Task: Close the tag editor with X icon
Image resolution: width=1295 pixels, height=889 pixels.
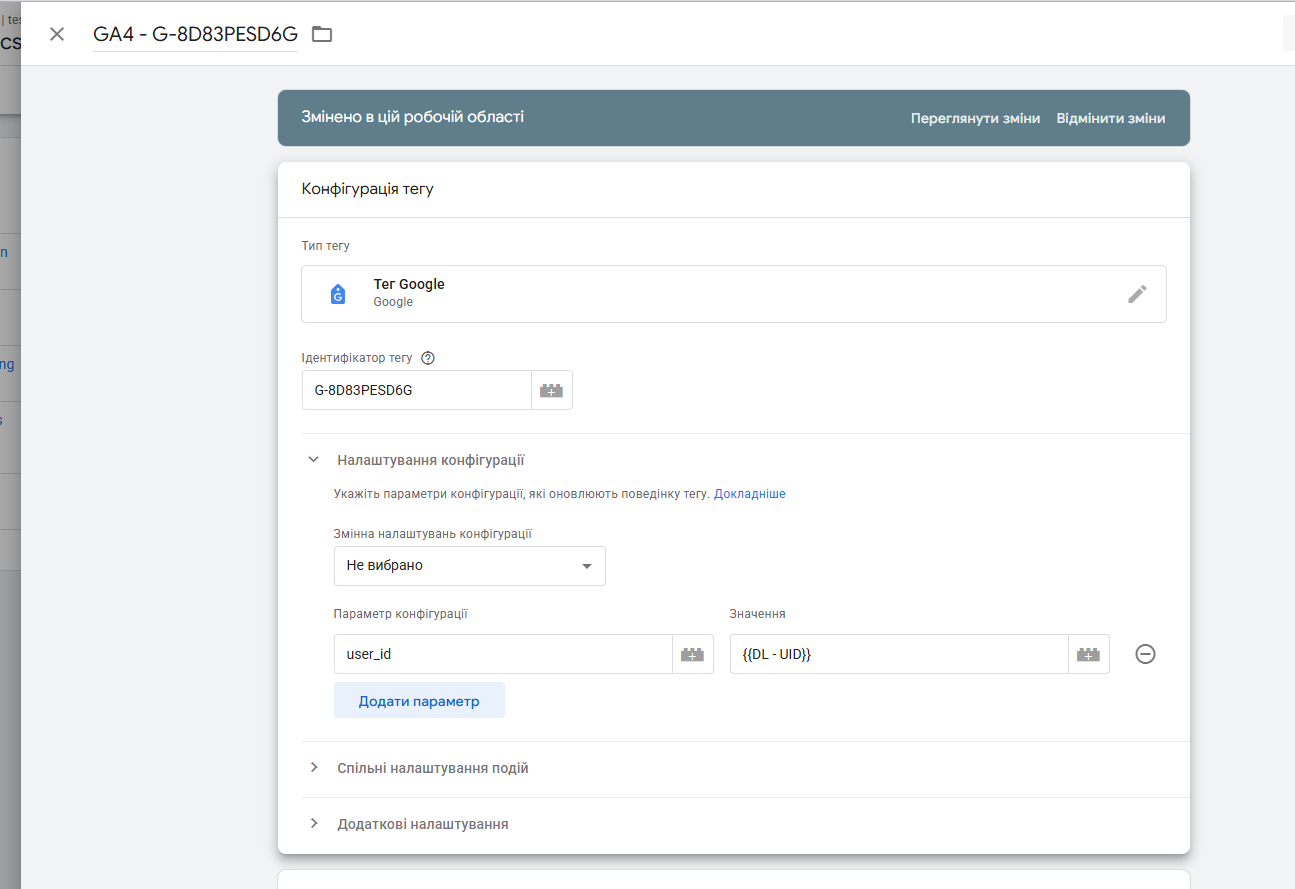Action: click(x=57, y=34)
